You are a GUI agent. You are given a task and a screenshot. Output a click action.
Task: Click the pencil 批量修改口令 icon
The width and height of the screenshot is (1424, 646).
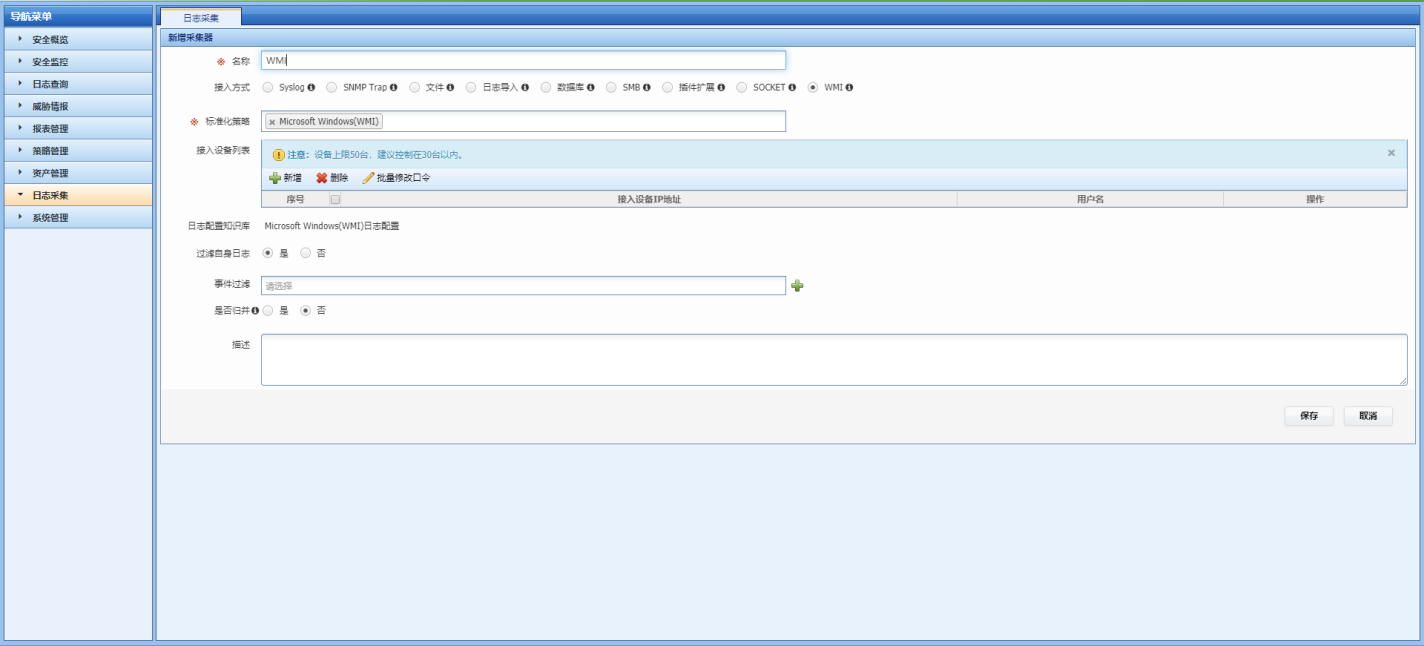[x=368, y=178]
